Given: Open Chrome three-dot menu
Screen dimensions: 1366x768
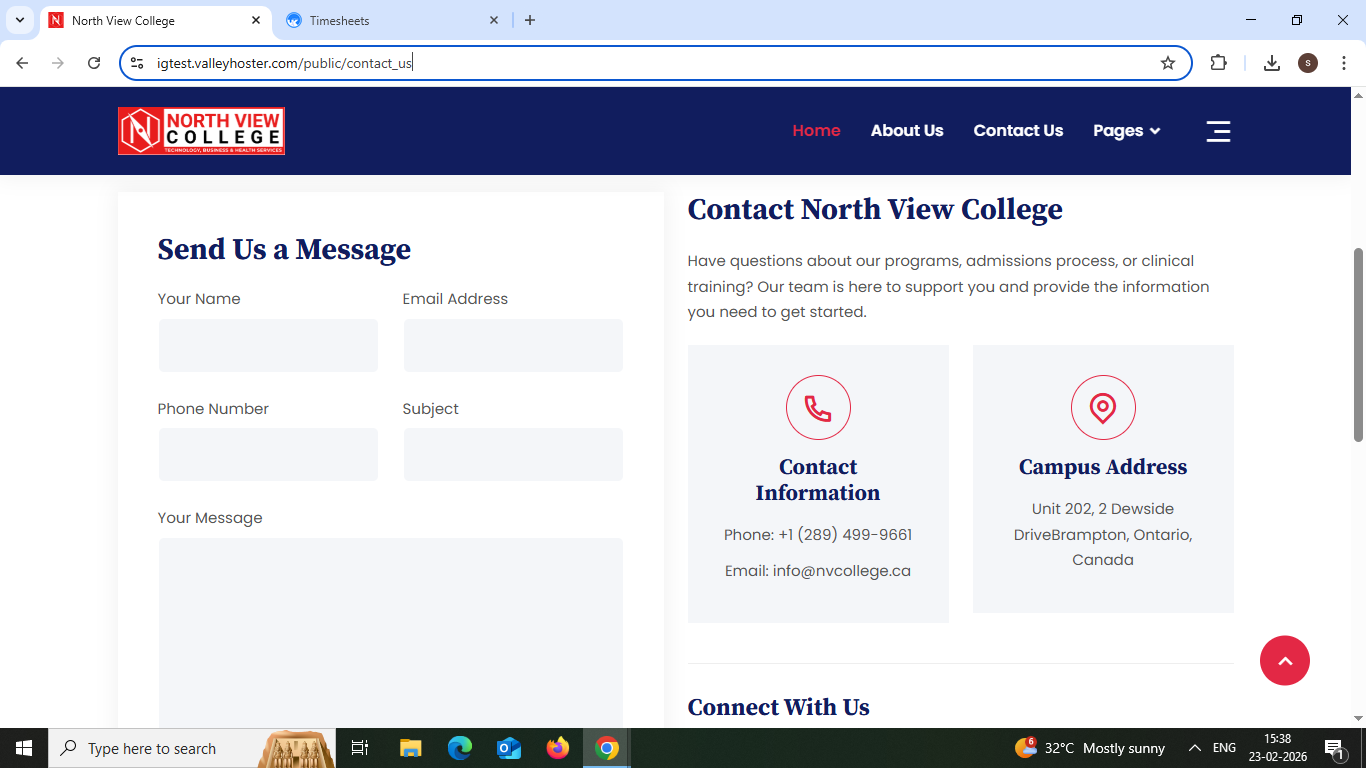Looking at the screenshot, I should [x=1344, y=63].
